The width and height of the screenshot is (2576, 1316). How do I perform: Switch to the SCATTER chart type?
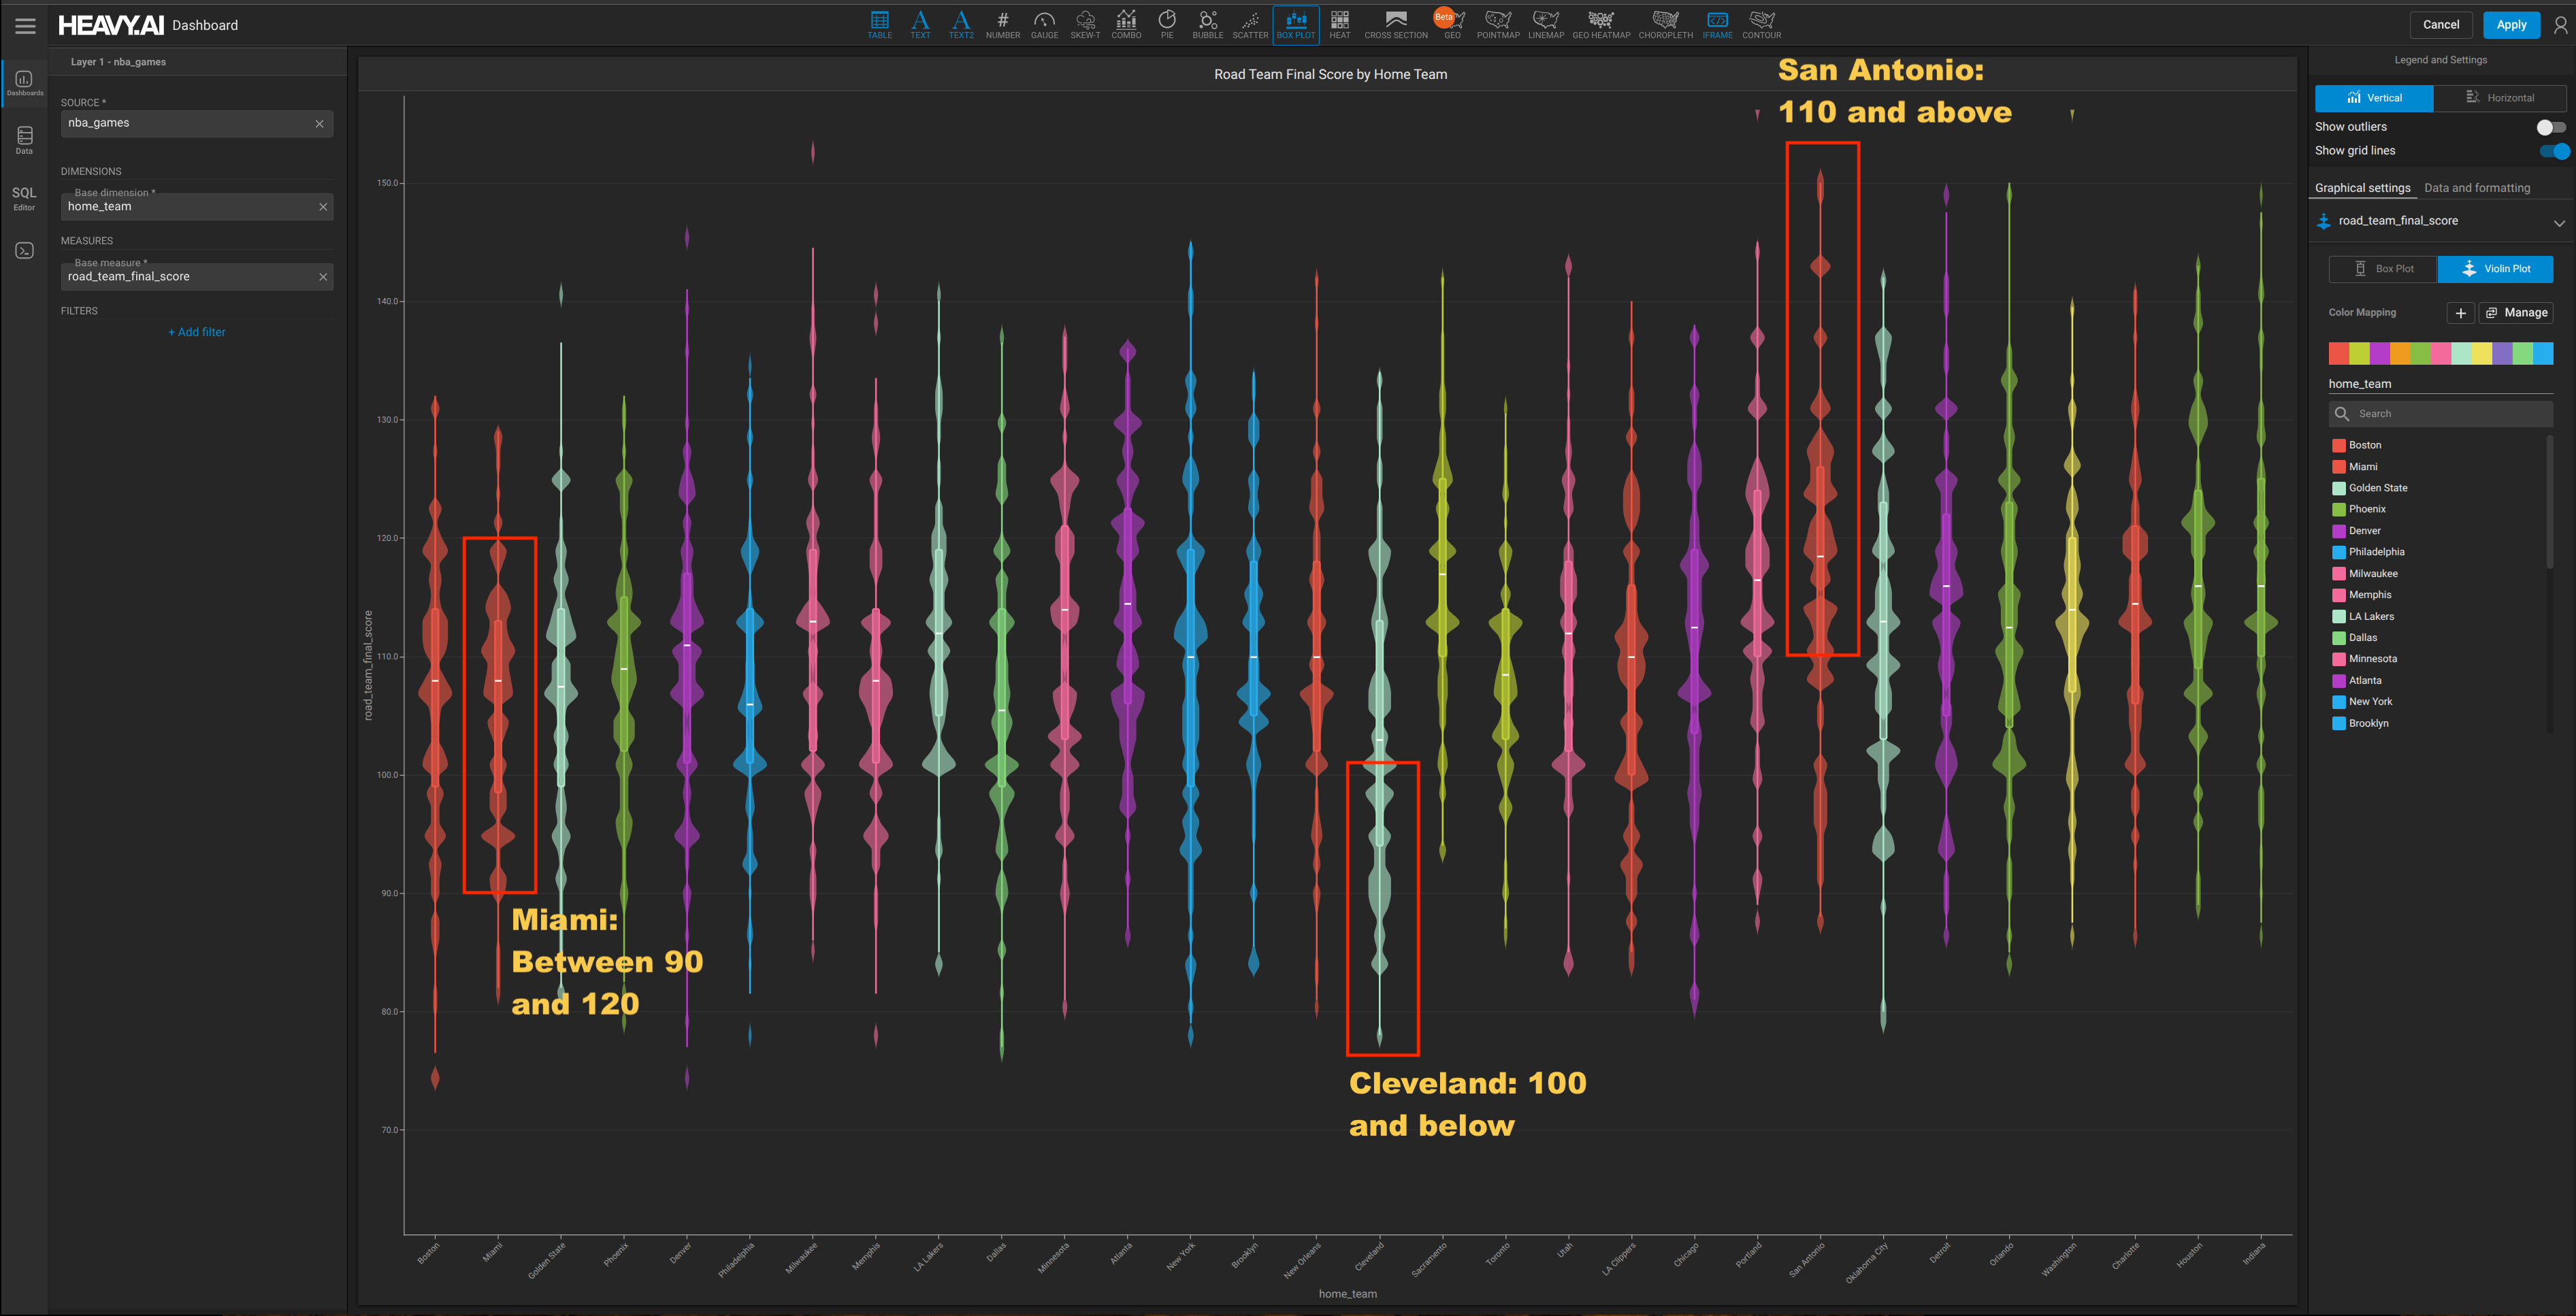pyautogui.click(x=1250, y=24)
